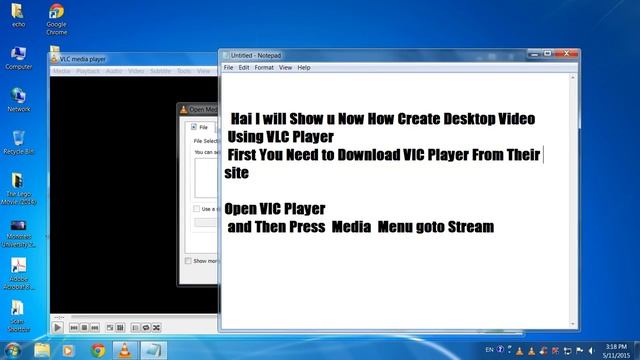Click the Show desktop strip by the clock

click(x=637, y=351)
